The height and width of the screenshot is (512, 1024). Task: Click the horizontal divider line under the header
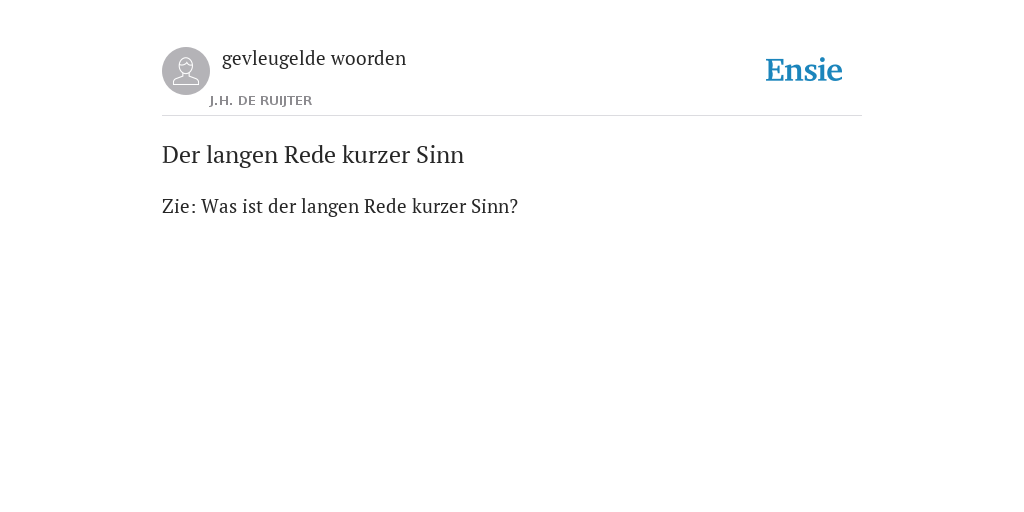coord(512,116)
